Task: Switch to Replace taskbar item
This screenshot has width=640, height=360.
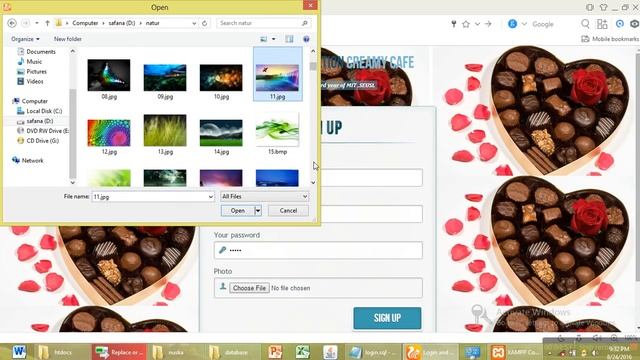Action: click(118, 352)
